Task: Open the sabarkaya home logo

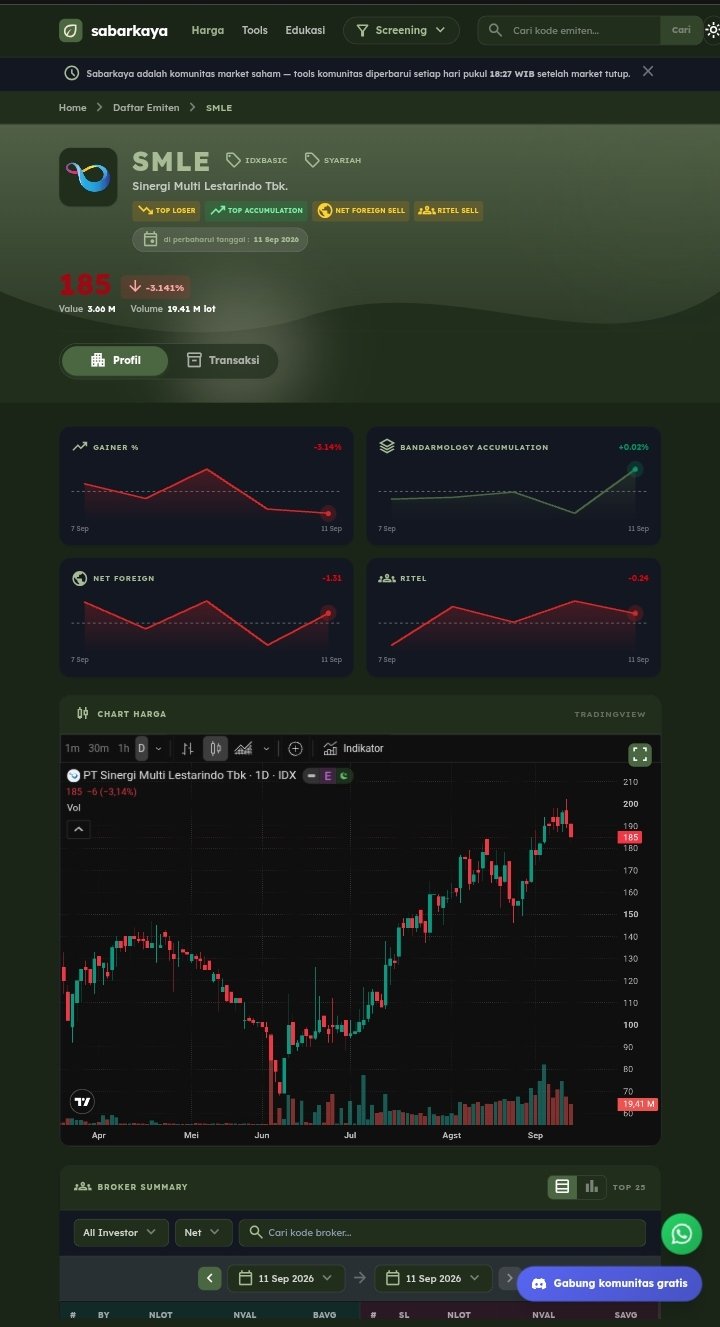Action: tap(113, 30)
